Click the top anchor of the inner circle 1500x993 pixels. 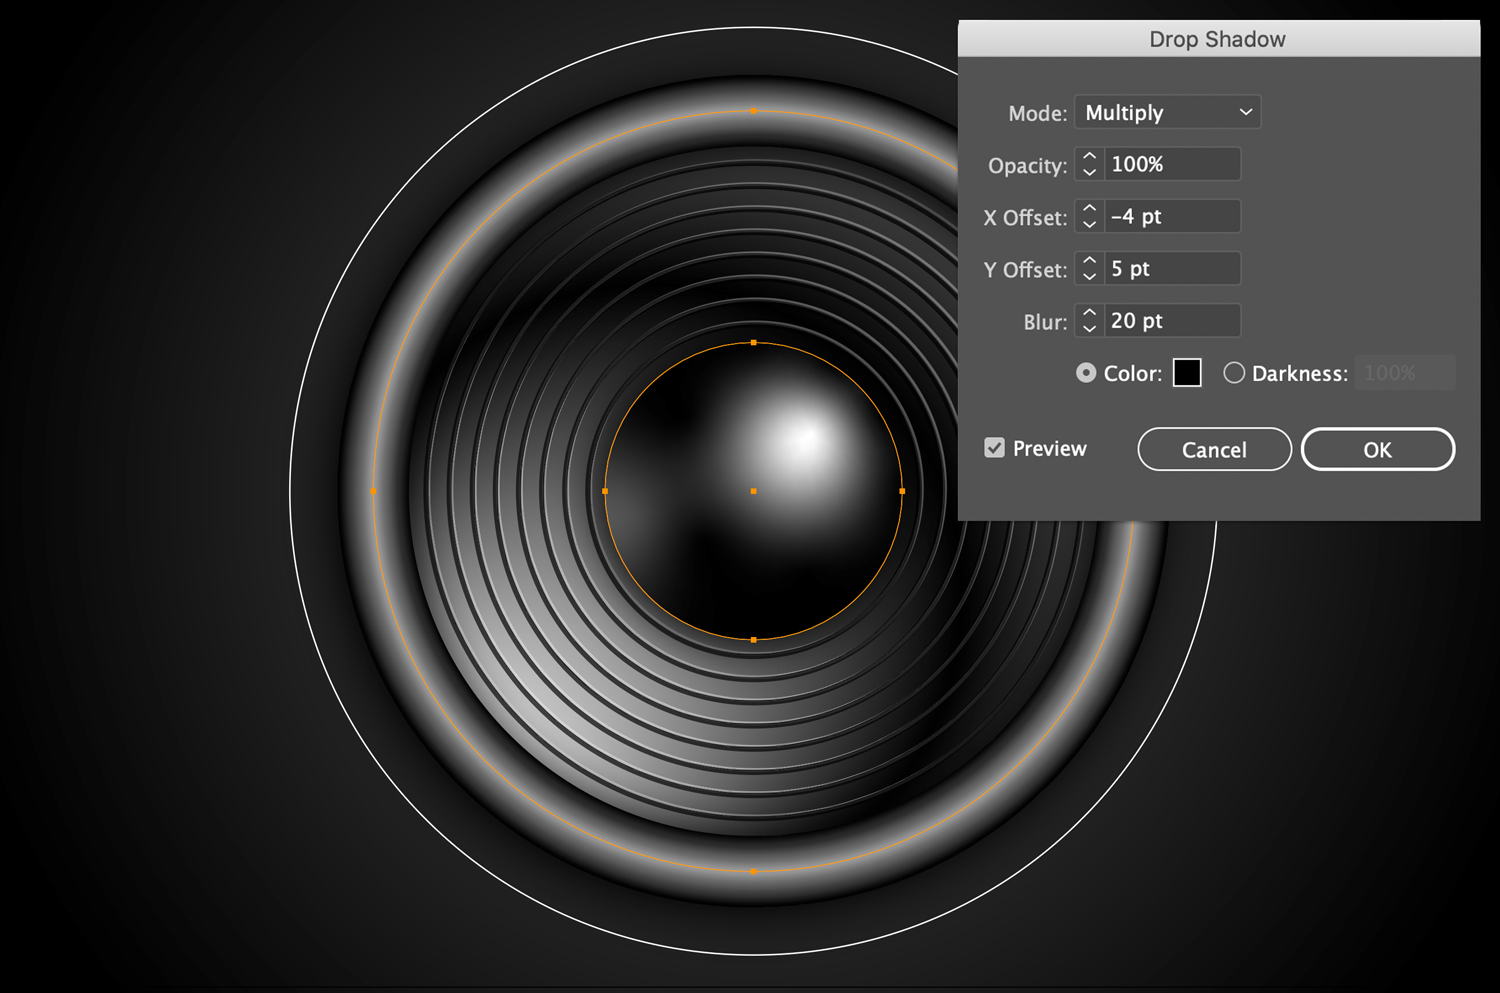click(x=753, y=343)
